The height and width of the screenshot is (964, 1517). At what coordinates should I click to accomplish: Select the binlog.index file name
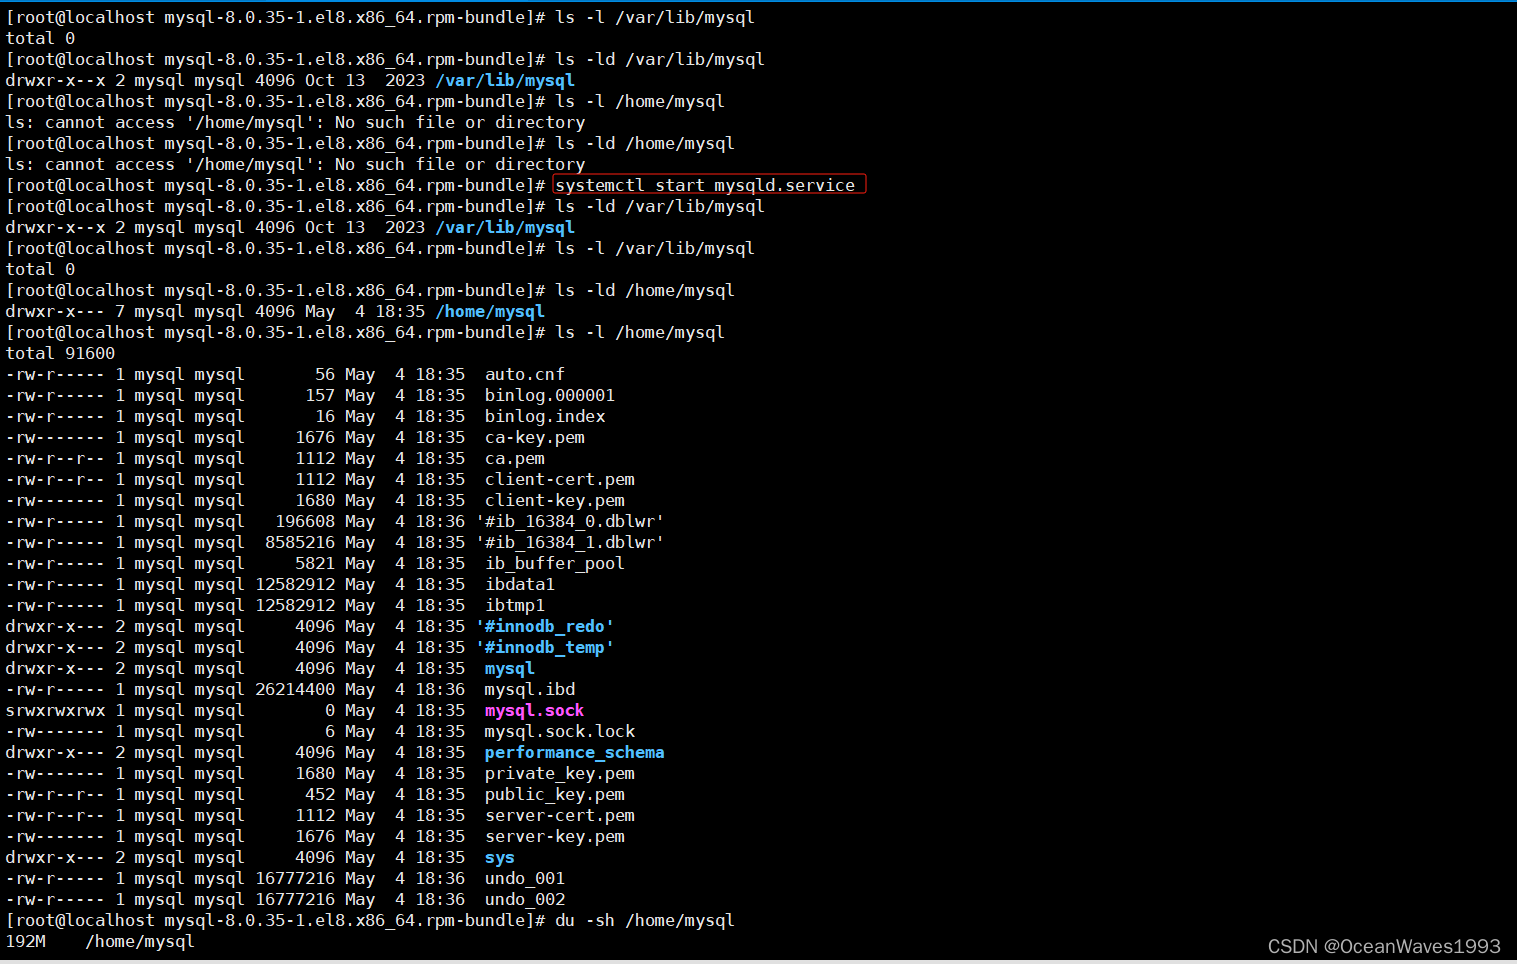[x=545, y=416]
